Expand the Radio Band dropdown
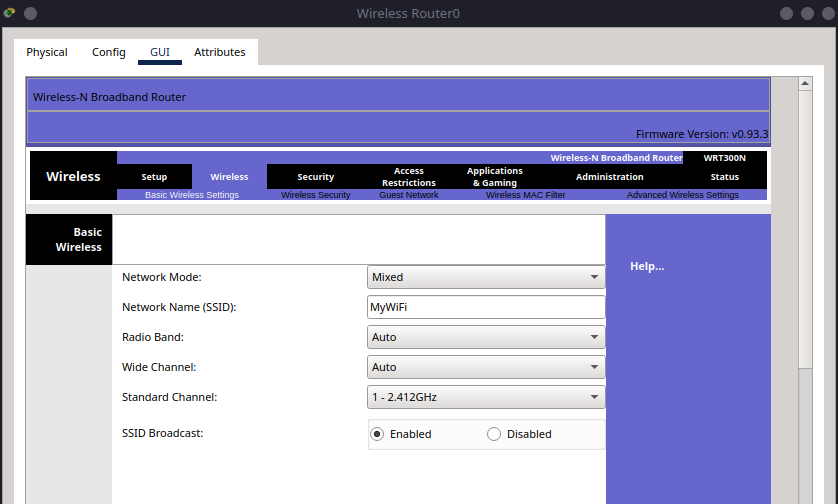Viewport: 838px width, 504px height. click(486, 337)
